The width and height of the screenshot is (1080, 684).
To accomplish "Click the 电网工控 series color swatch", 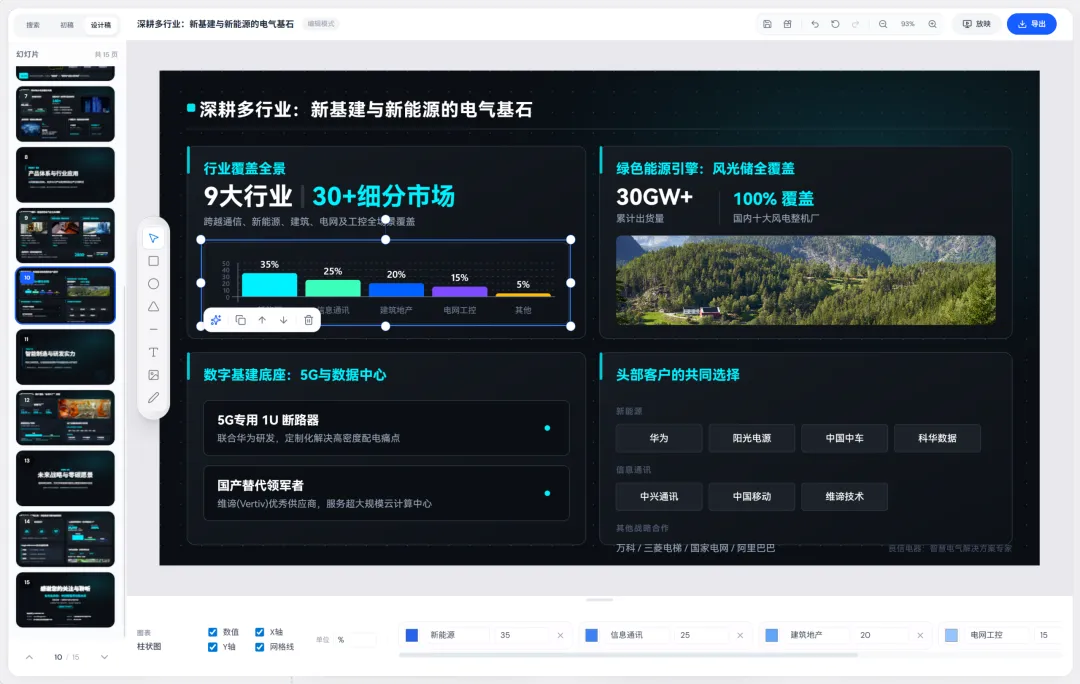I will [x=951, y=635].
